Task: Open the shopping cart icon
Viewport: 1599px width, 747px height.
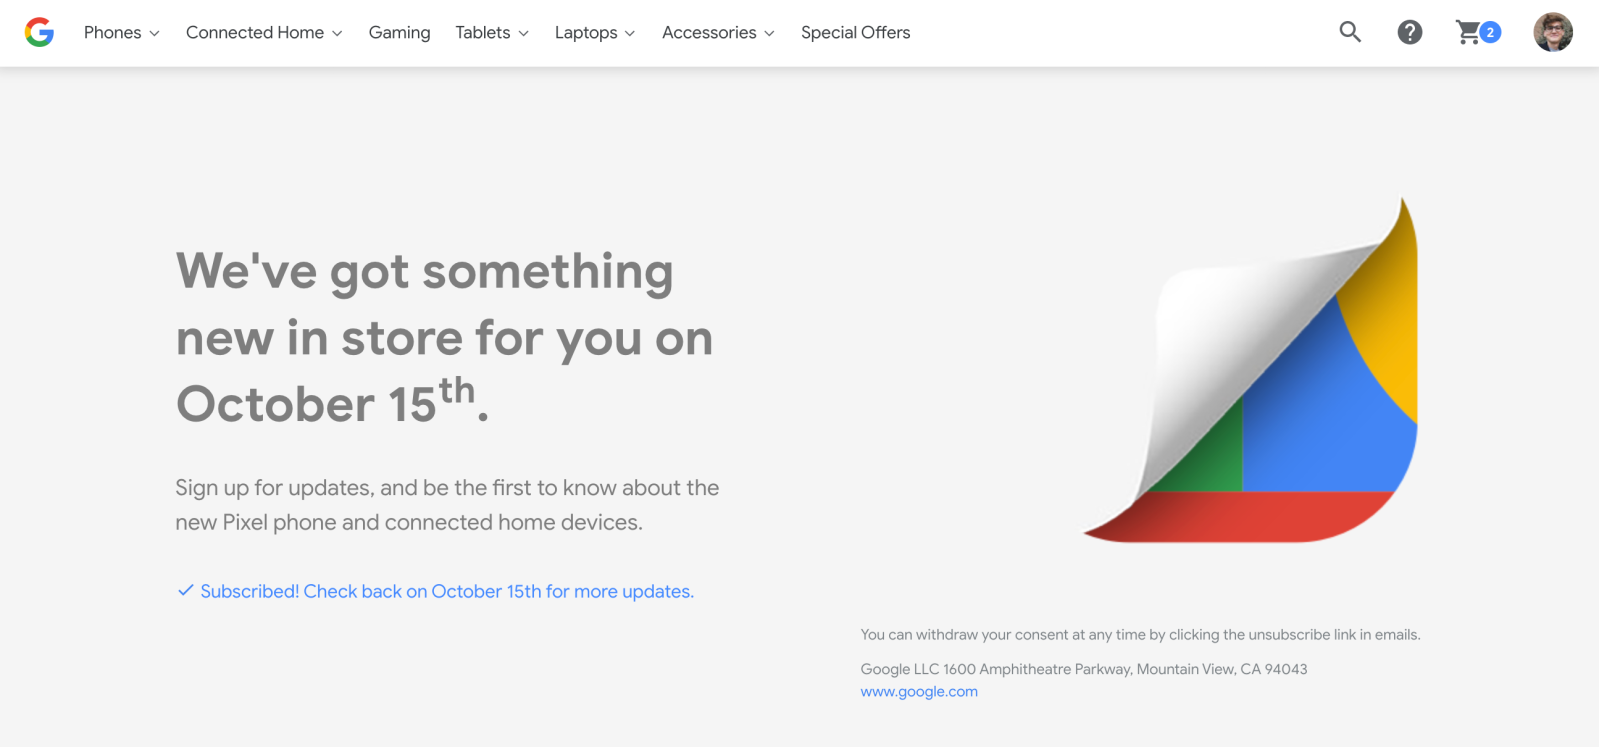Action: (1468, 33)
